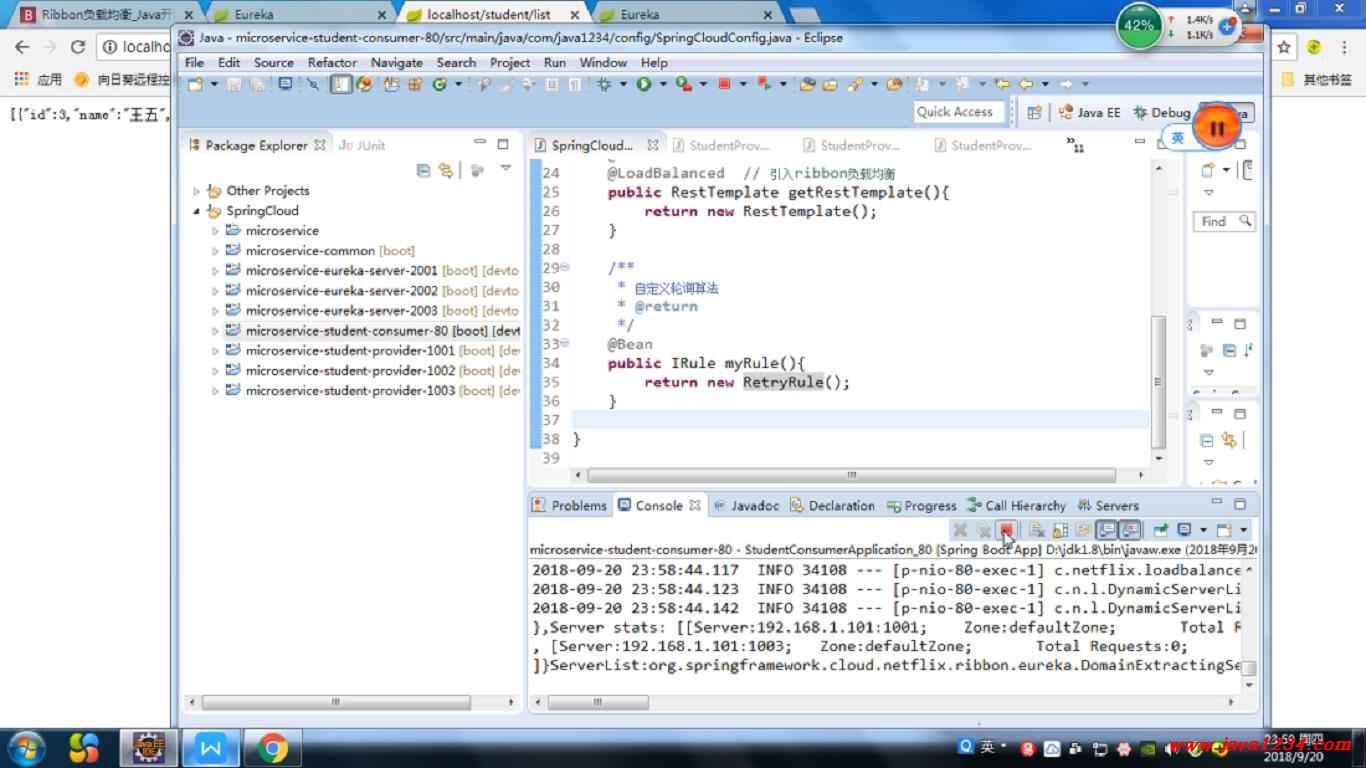Click the Open Type toolbar icon

tap(806, 84)
